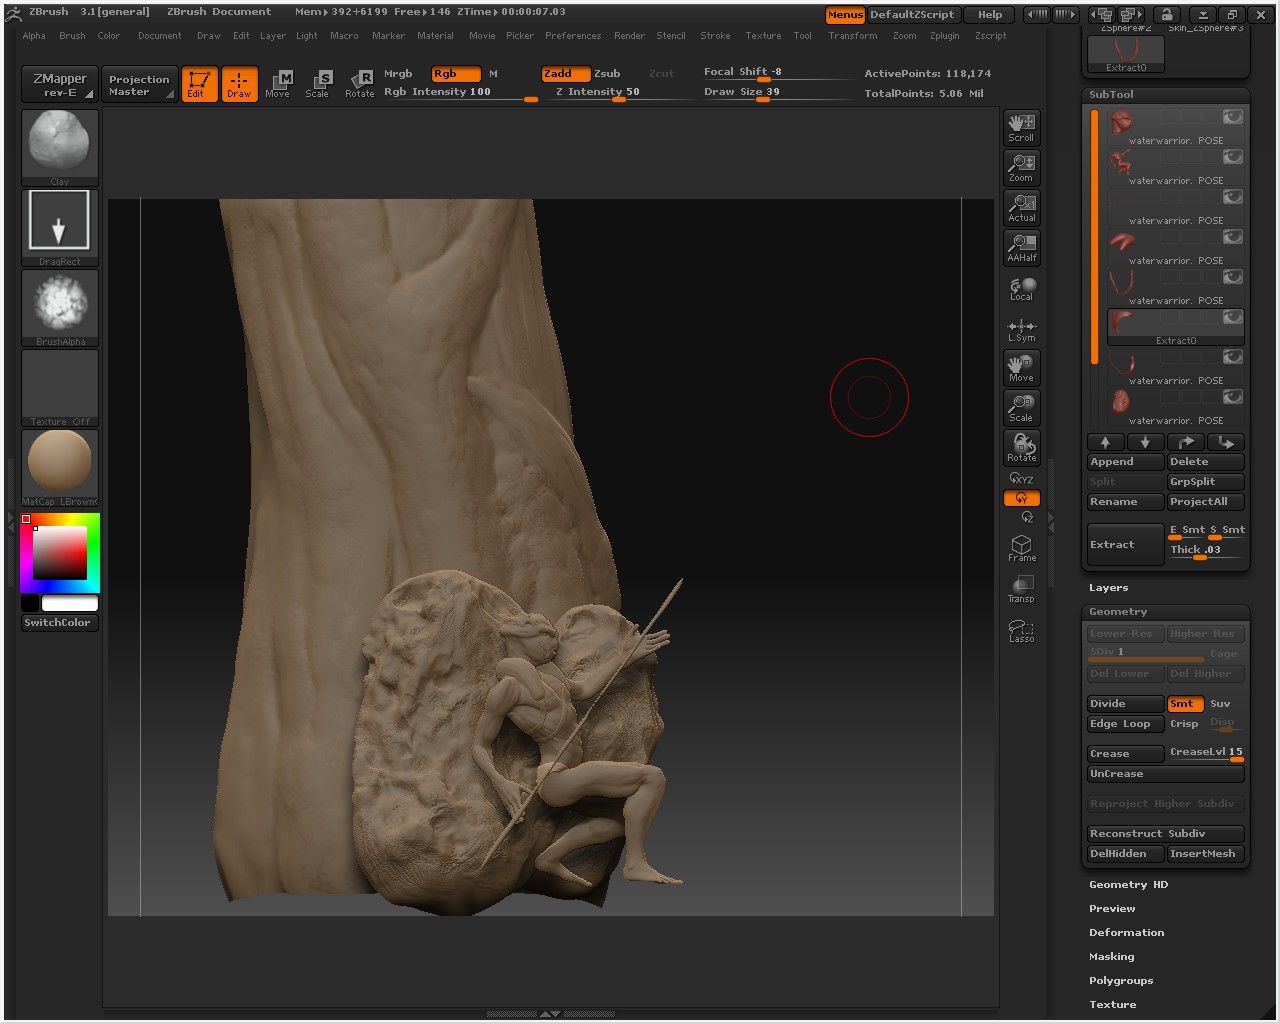Pick a color in the color picker square
Image resolution: width=1280 pixels, height=1024 pixels.
coord(60,552)
